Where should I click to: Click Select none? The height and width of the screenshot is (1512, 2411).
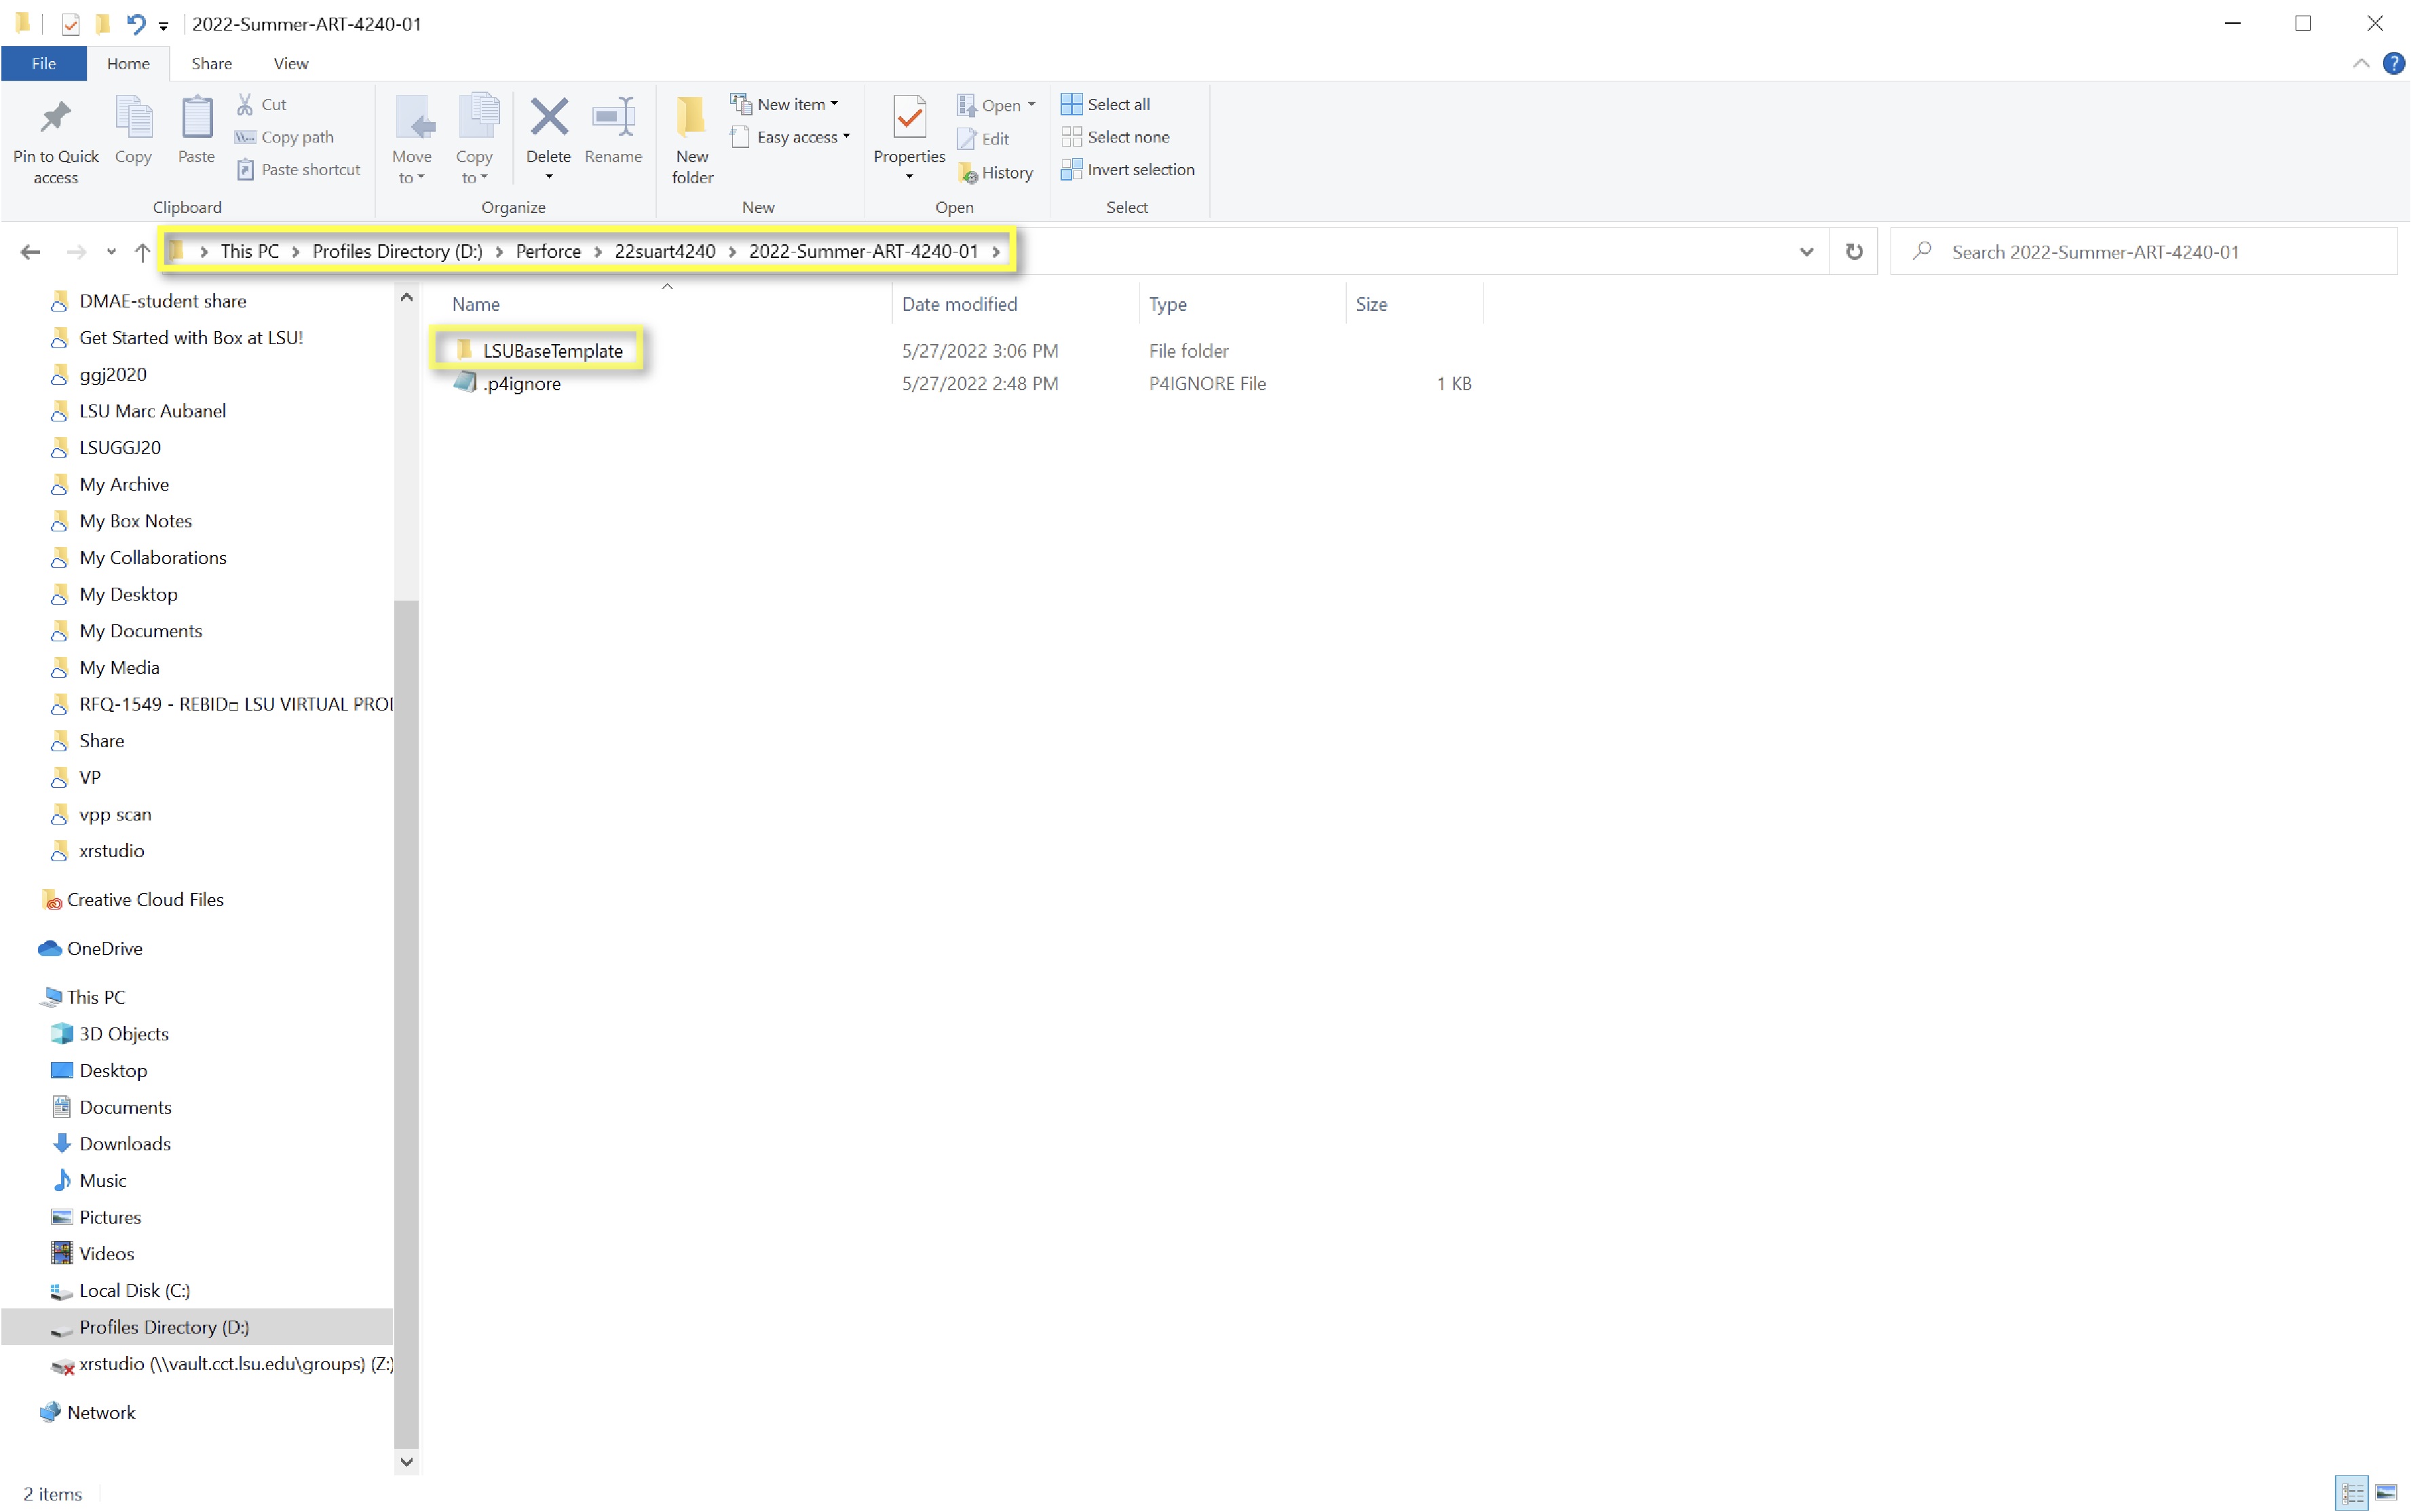tap(1115, 137)
